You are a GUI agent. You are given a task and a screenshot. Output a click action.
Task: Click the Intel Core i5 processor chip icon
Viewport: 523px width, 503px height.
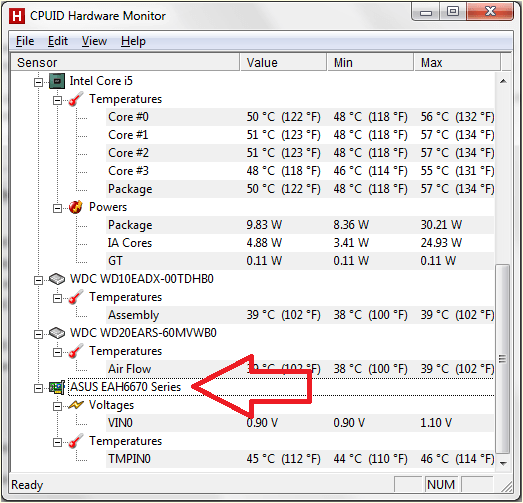pyautogui.click(x=57, y=81)
